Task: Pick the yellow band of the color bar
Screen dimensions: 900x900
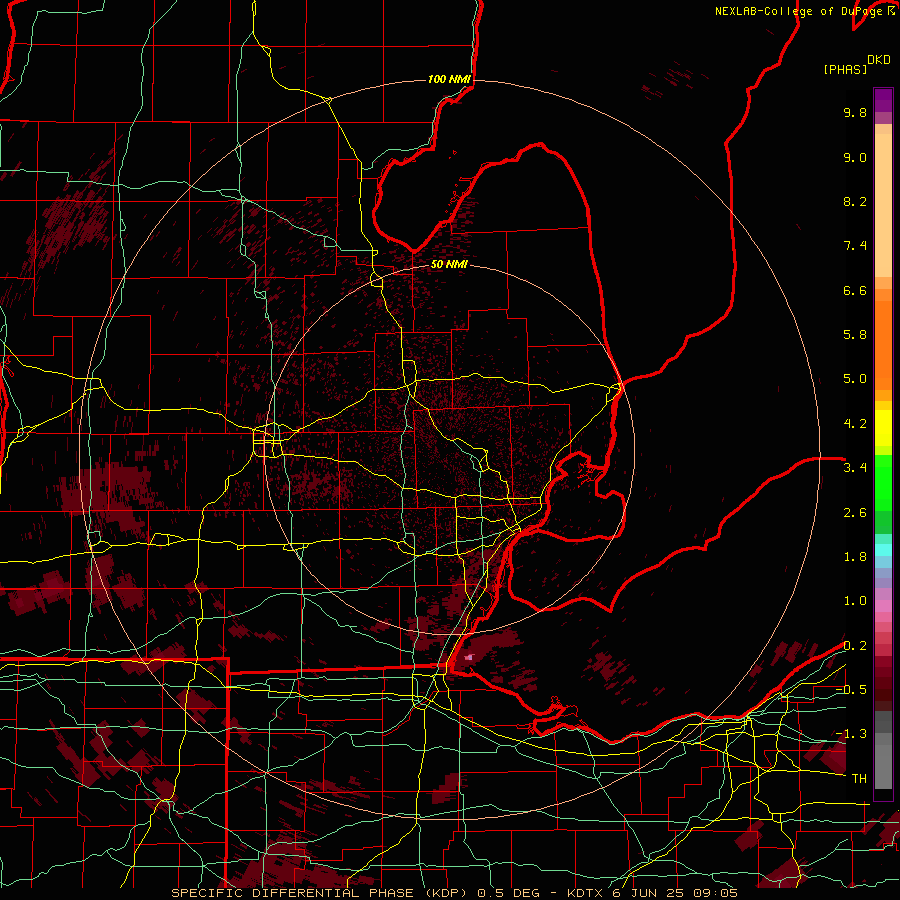Action: pos(883,428)
